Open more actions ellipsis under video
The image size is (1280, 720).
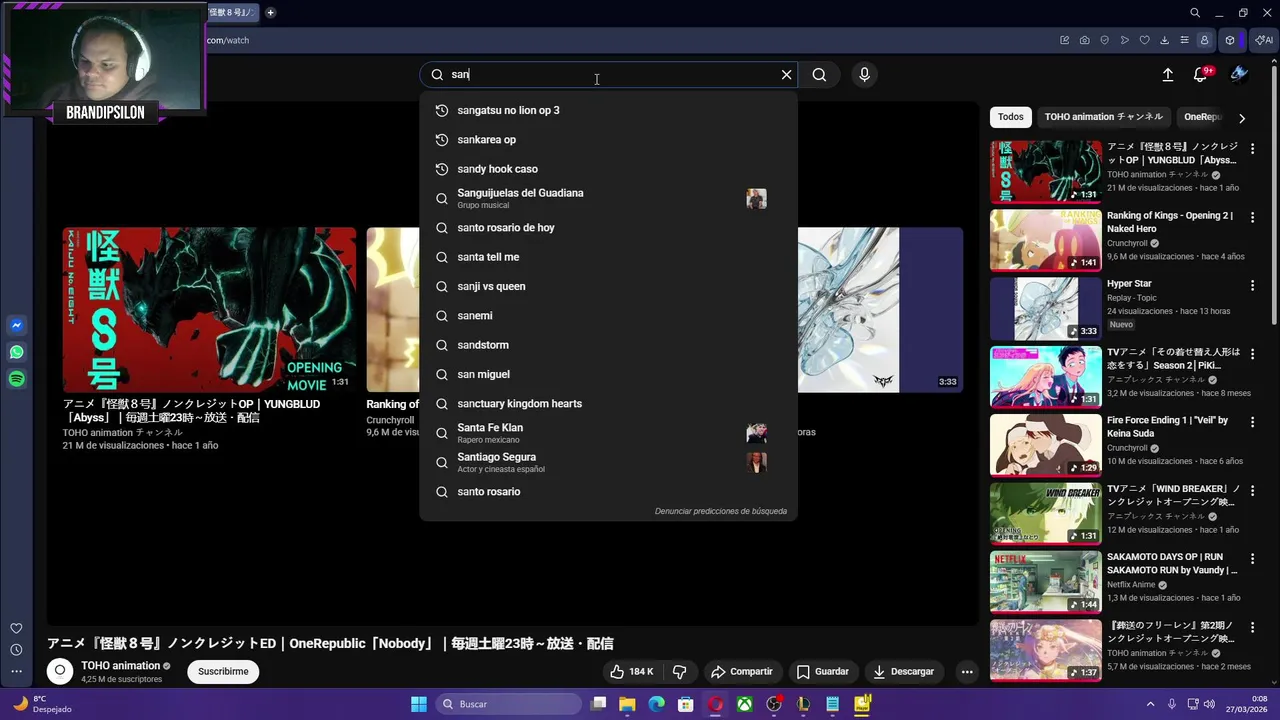[967, 672]
